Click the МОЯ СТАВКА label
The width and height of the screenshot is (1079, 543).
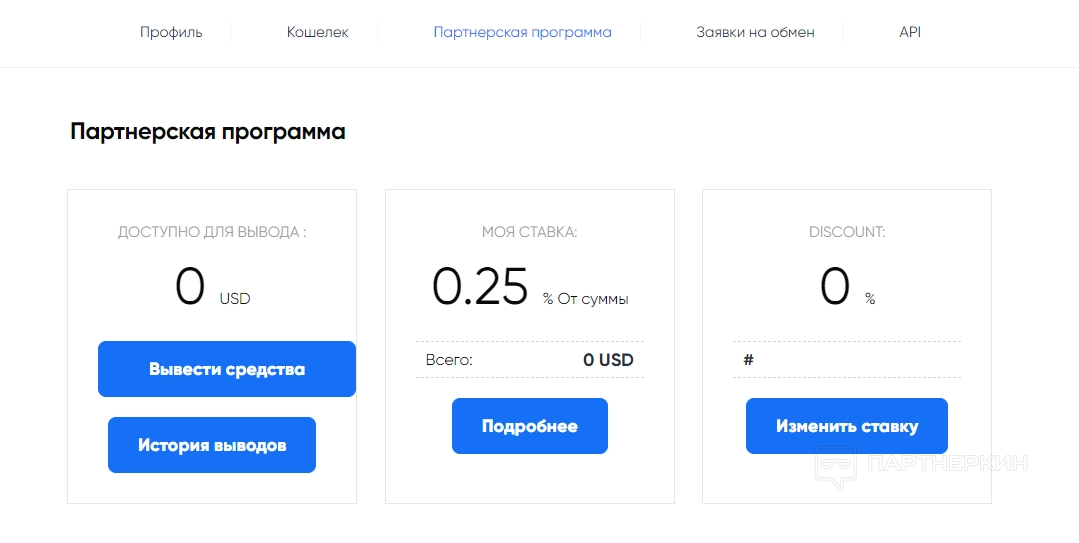pyautogui.click(x=529, y=232)
